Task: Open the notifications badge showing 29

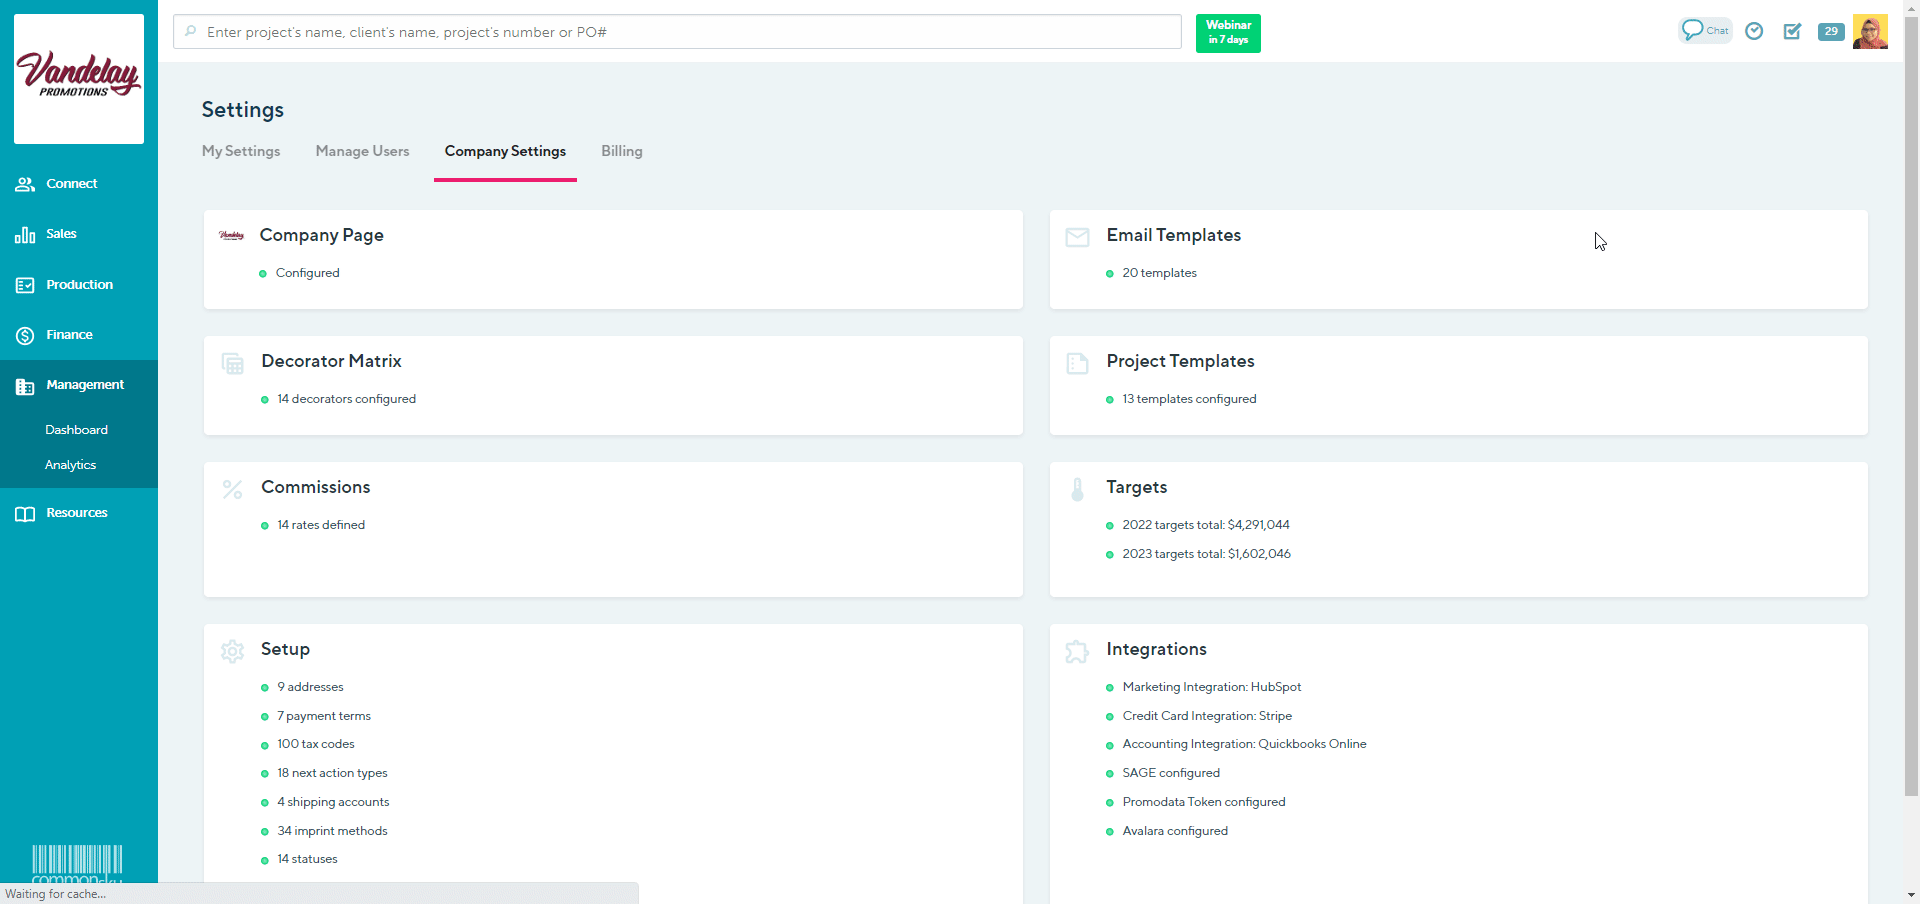Action: [x=1830, y=32]
